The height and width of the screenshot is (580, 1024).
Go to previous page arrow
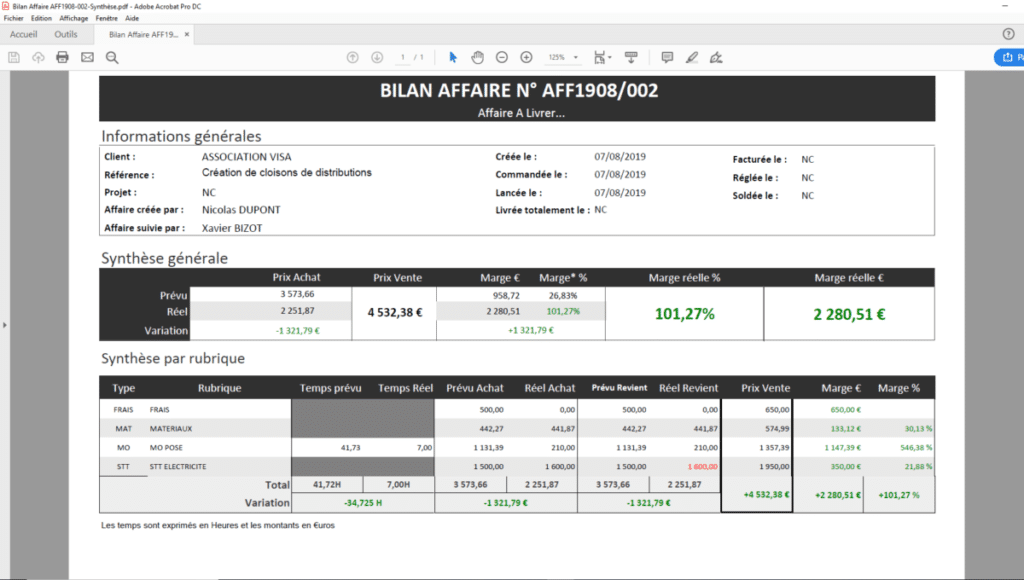[353, 57]
